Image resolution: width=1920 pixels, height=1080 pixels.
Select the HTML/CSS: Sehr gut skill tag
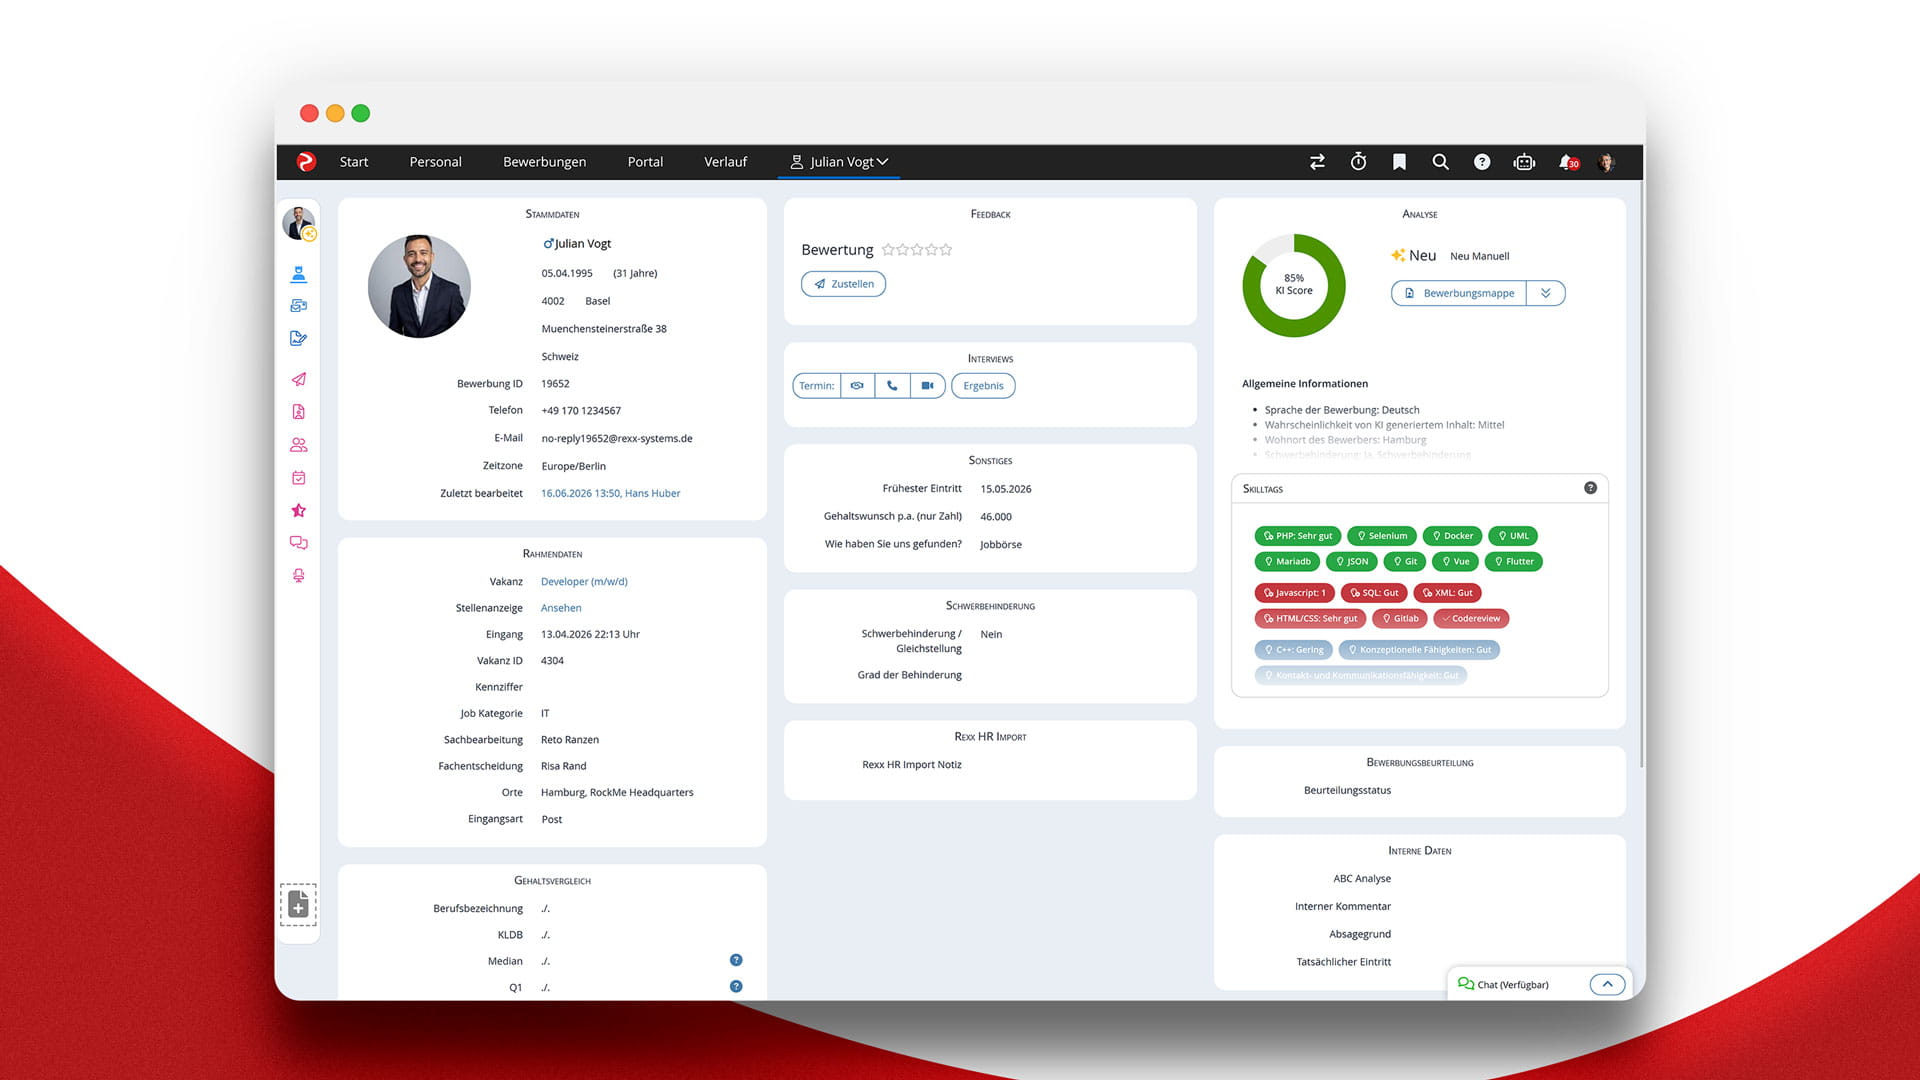click(x=1310, y=619)
